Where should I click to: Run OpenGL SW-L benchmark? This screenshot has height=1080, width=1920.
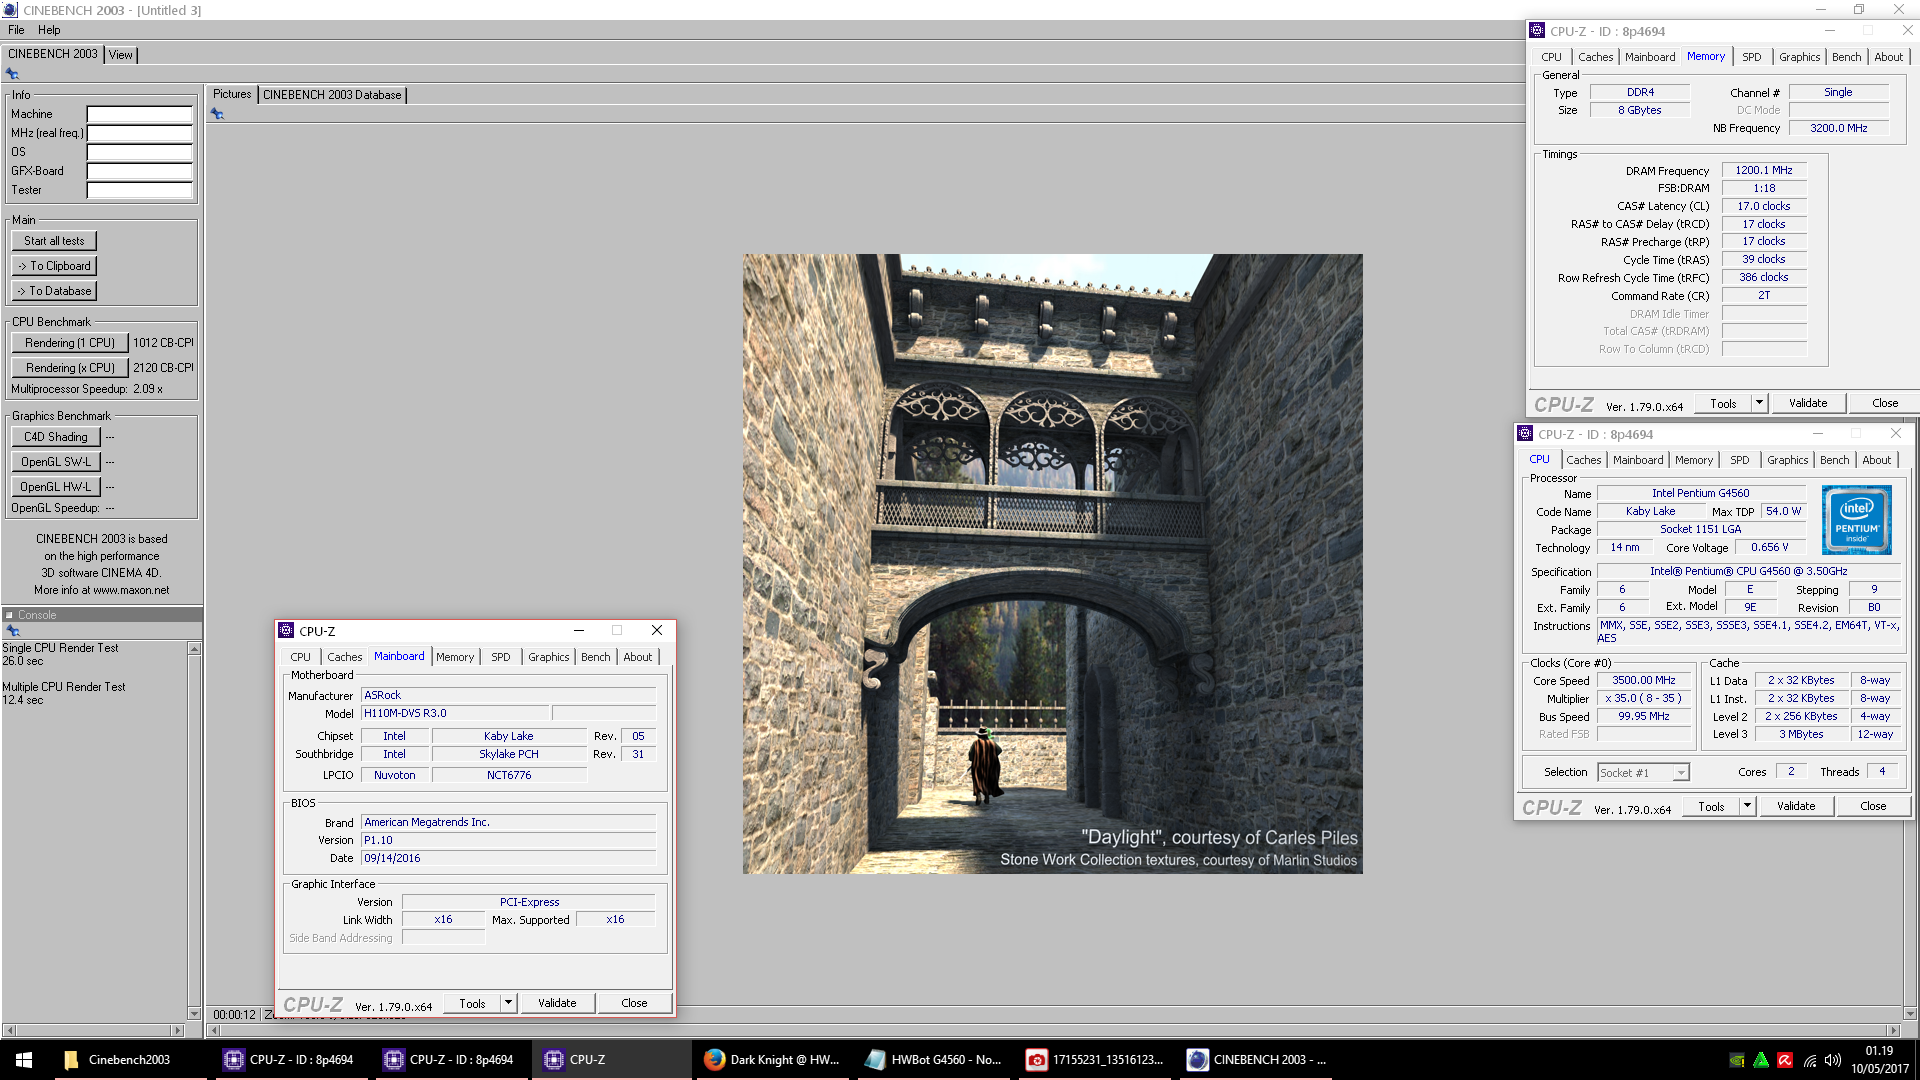tap(56, 462)
